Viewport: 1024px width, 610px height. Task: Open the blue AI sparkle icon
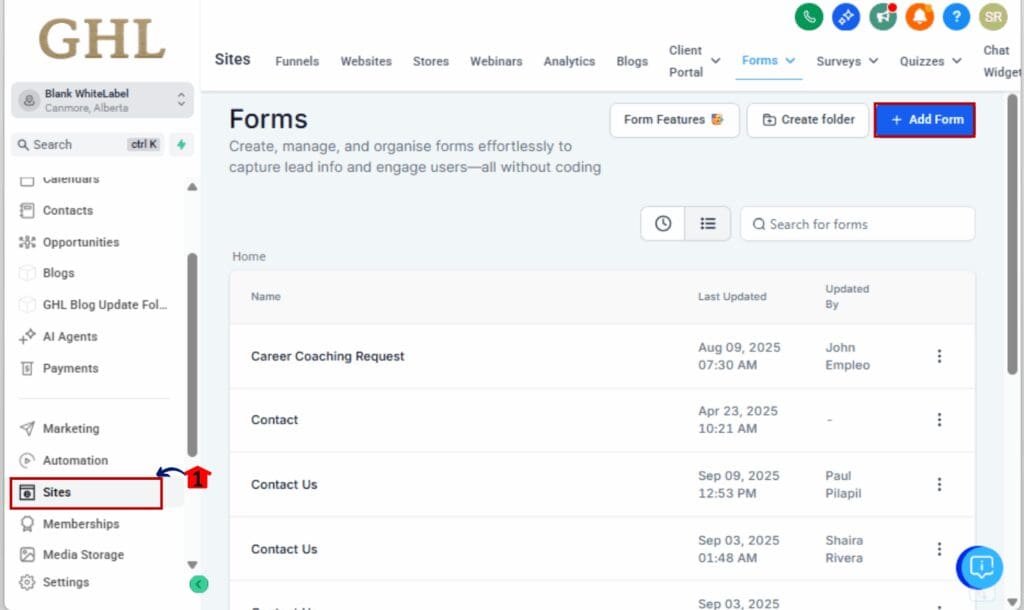(845, 16)
